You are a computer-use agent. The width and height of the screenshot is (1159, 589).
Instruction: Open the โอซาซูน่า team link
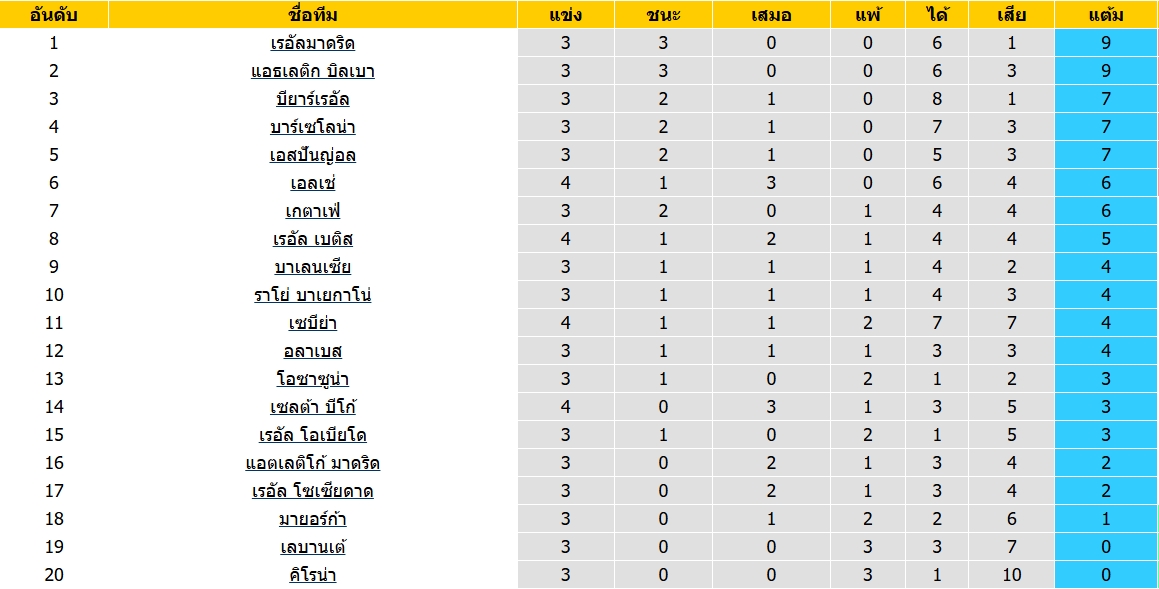click(313, 379)
